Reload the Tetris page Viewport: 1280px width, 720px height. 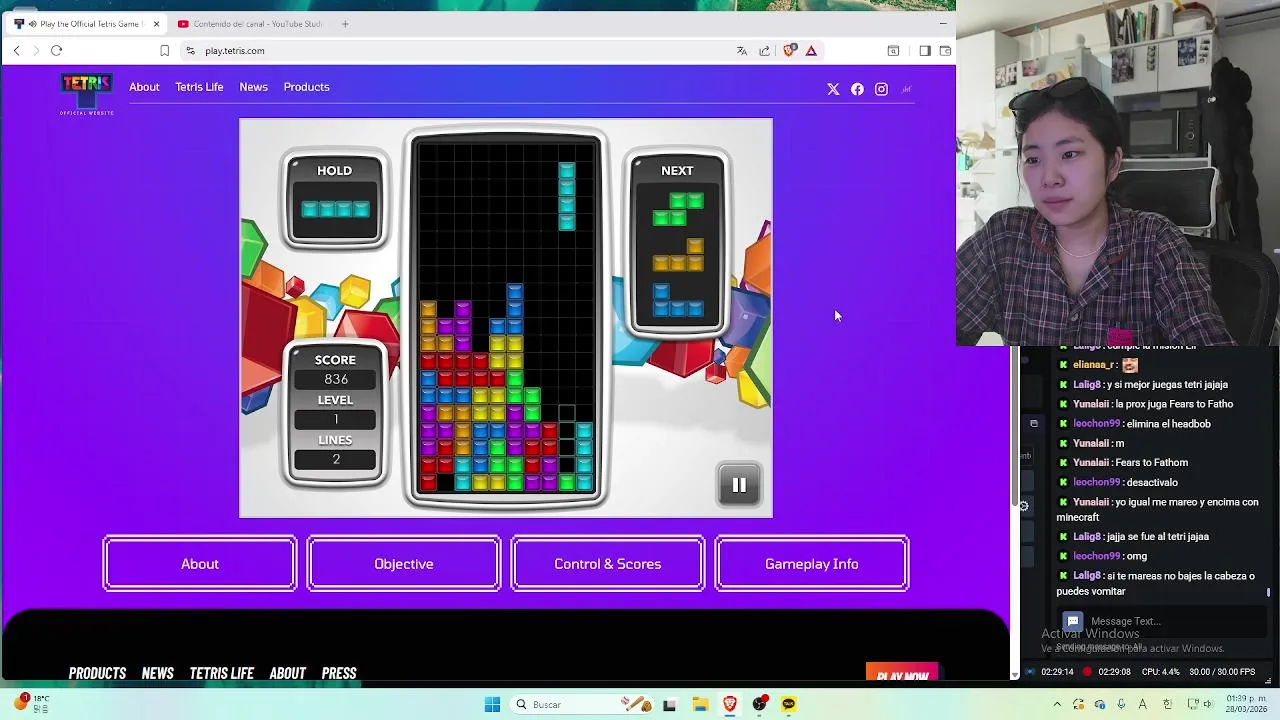[x=57, y=50]
